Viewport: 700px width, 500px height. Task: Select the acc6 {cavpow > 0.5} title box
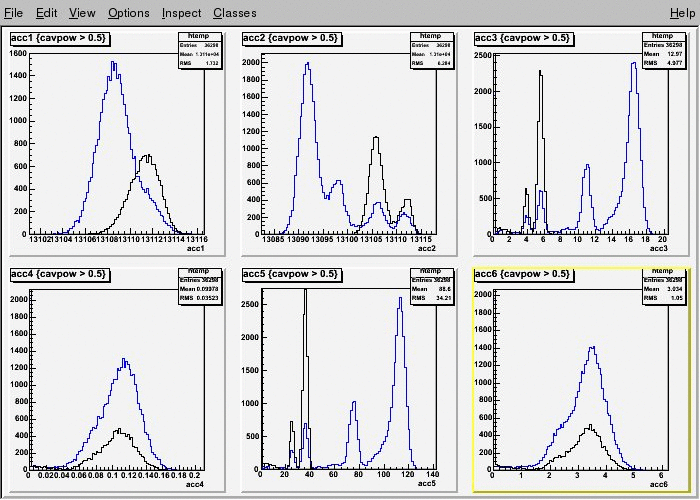[523, 274]
